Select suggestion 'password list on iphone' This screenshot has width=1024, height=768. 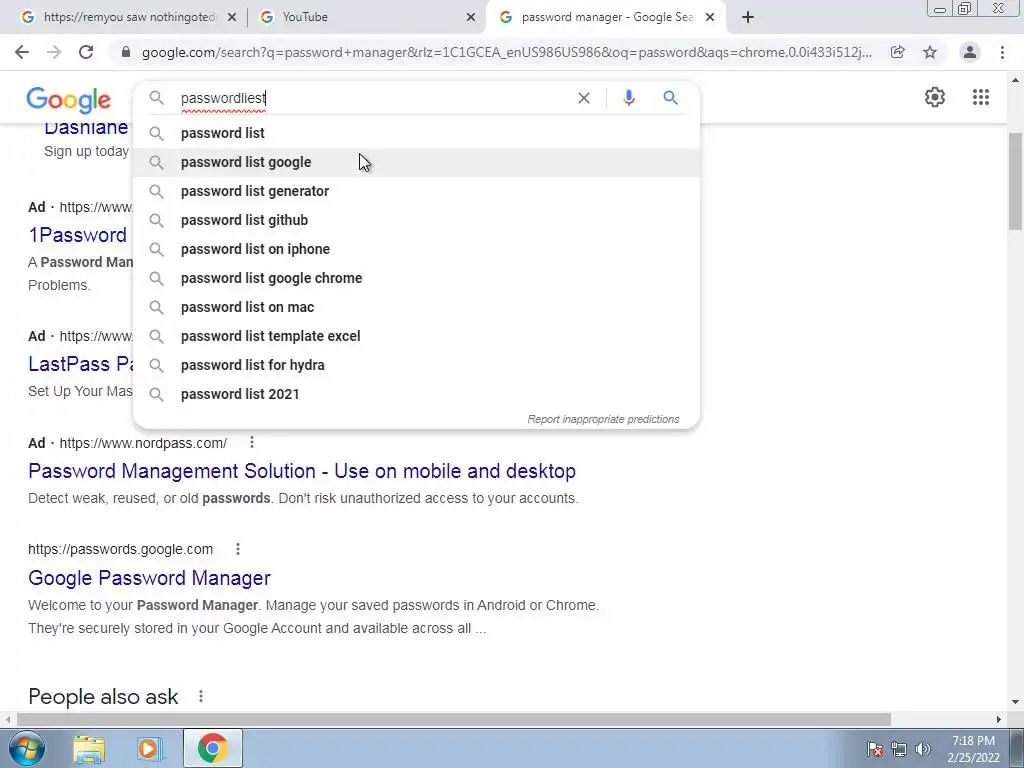click(416, 249)
